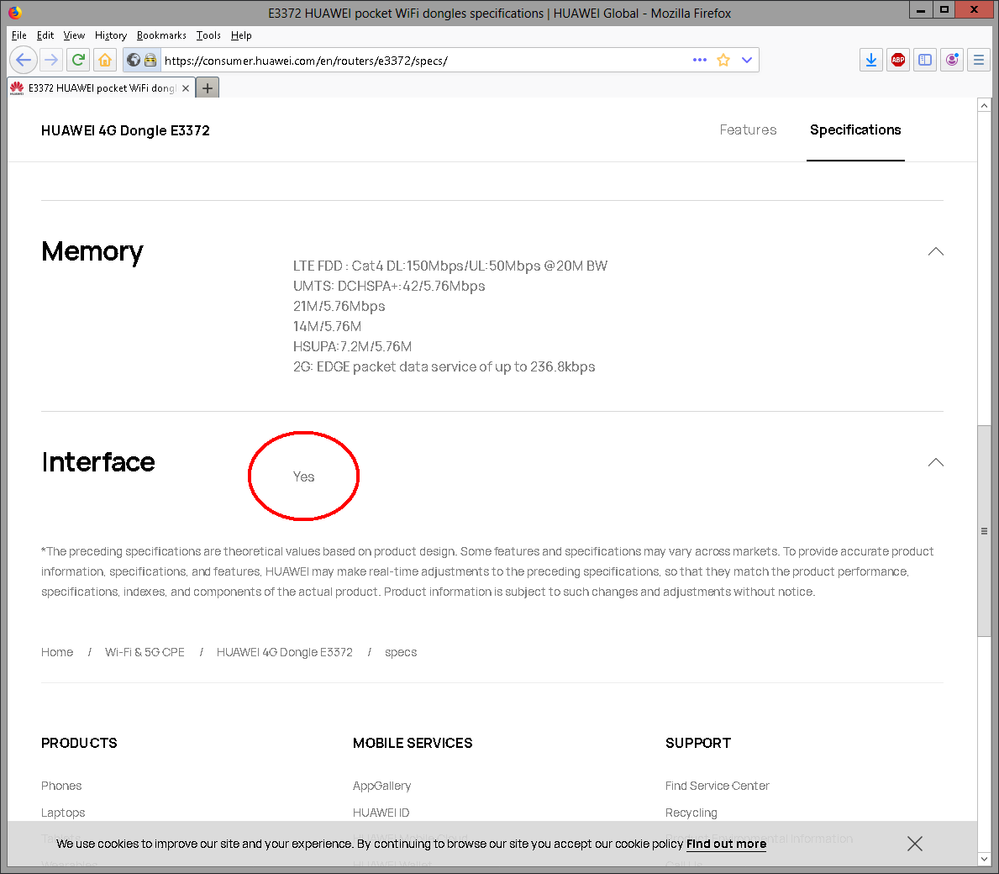The width and height of the screenshot is (999, 874).
Task: View connection security lock info
Action: 150,61
